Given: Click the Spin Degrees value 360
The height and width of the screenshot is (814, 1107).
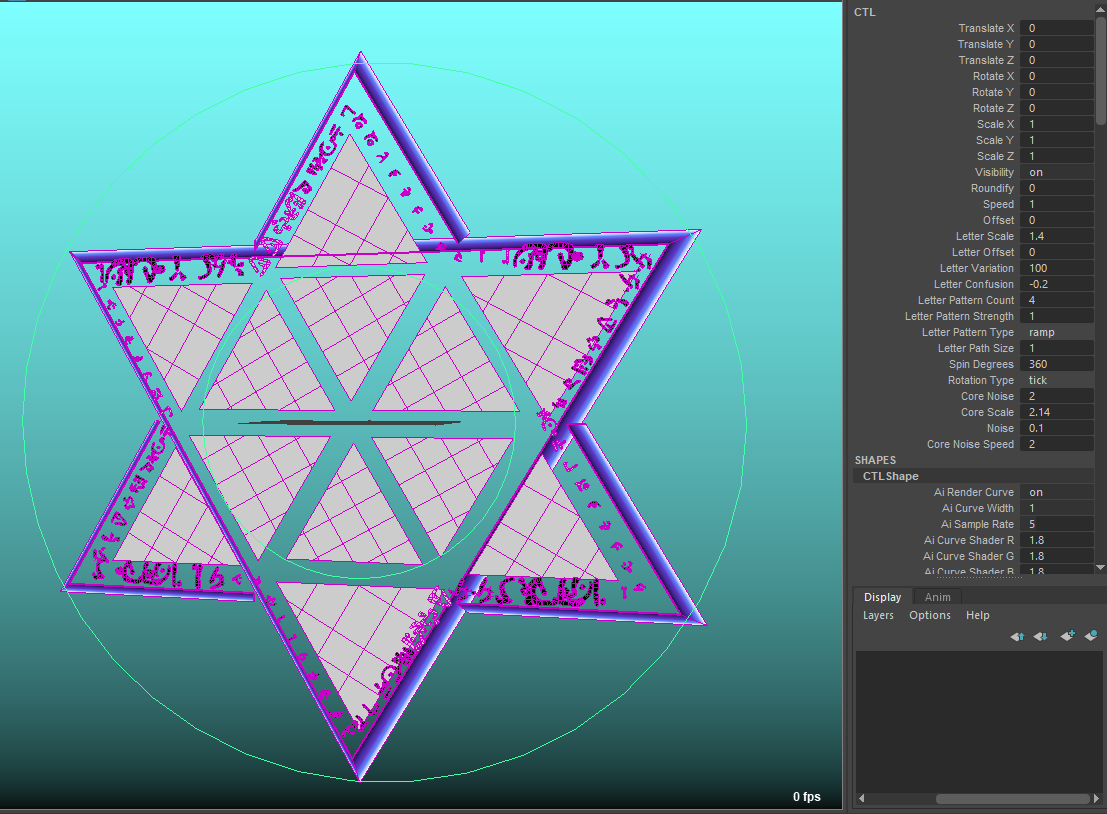Looking at the screenshot, I should click(1057, 364).
